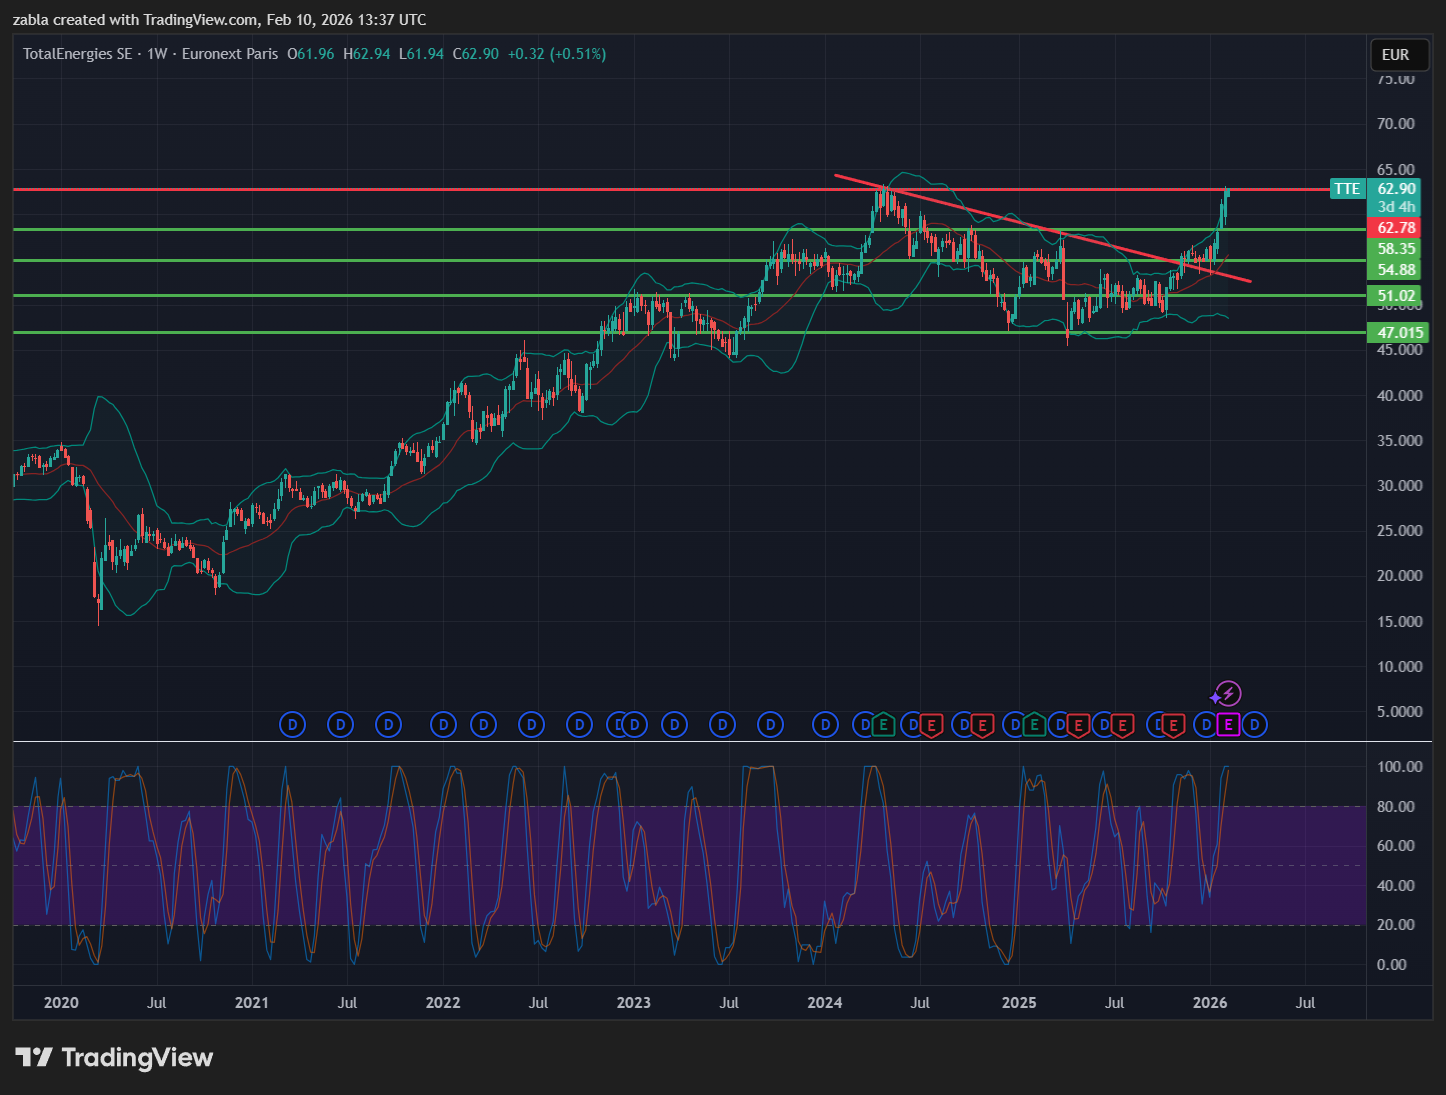This screenshot has width=1446, height=1095.
Task: Click the rightmost dividend D marker
Action: [1255, 725]
